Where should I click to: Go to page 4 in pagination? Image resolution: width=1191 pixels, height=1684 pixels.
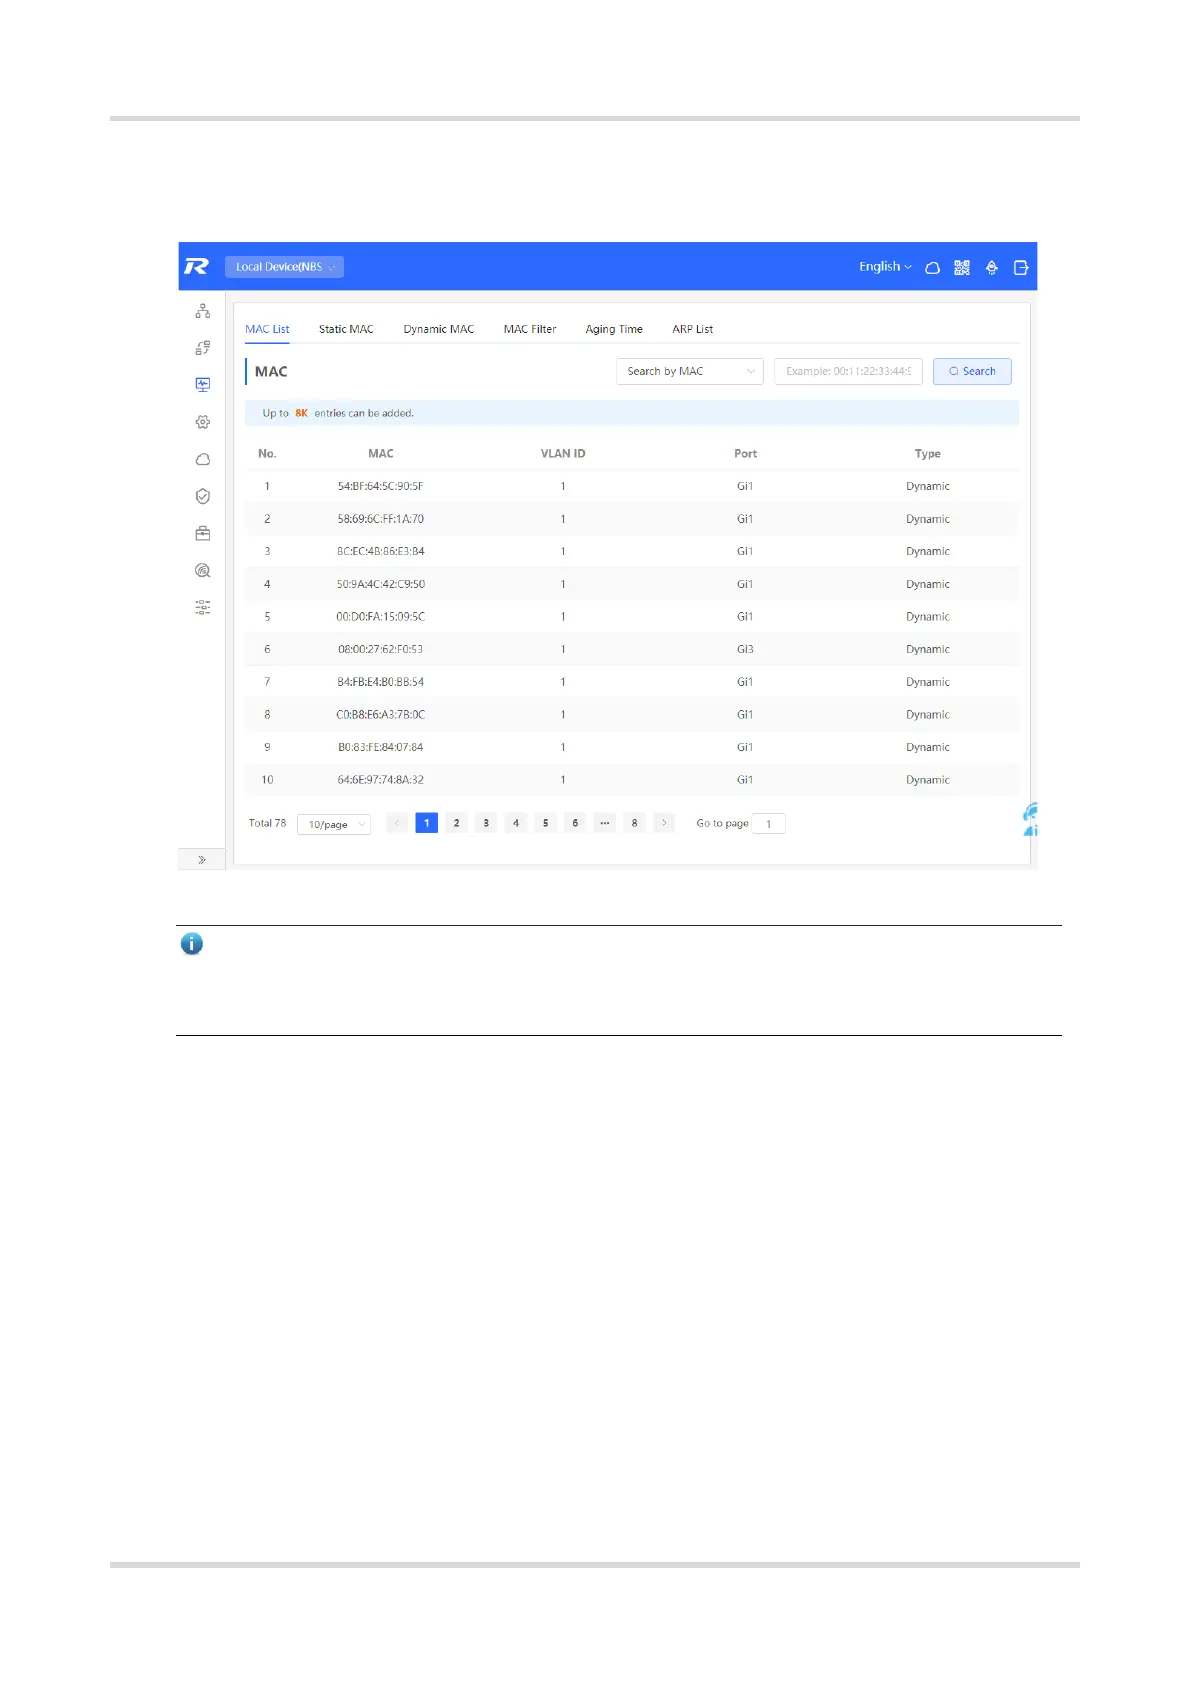point(516,823)
